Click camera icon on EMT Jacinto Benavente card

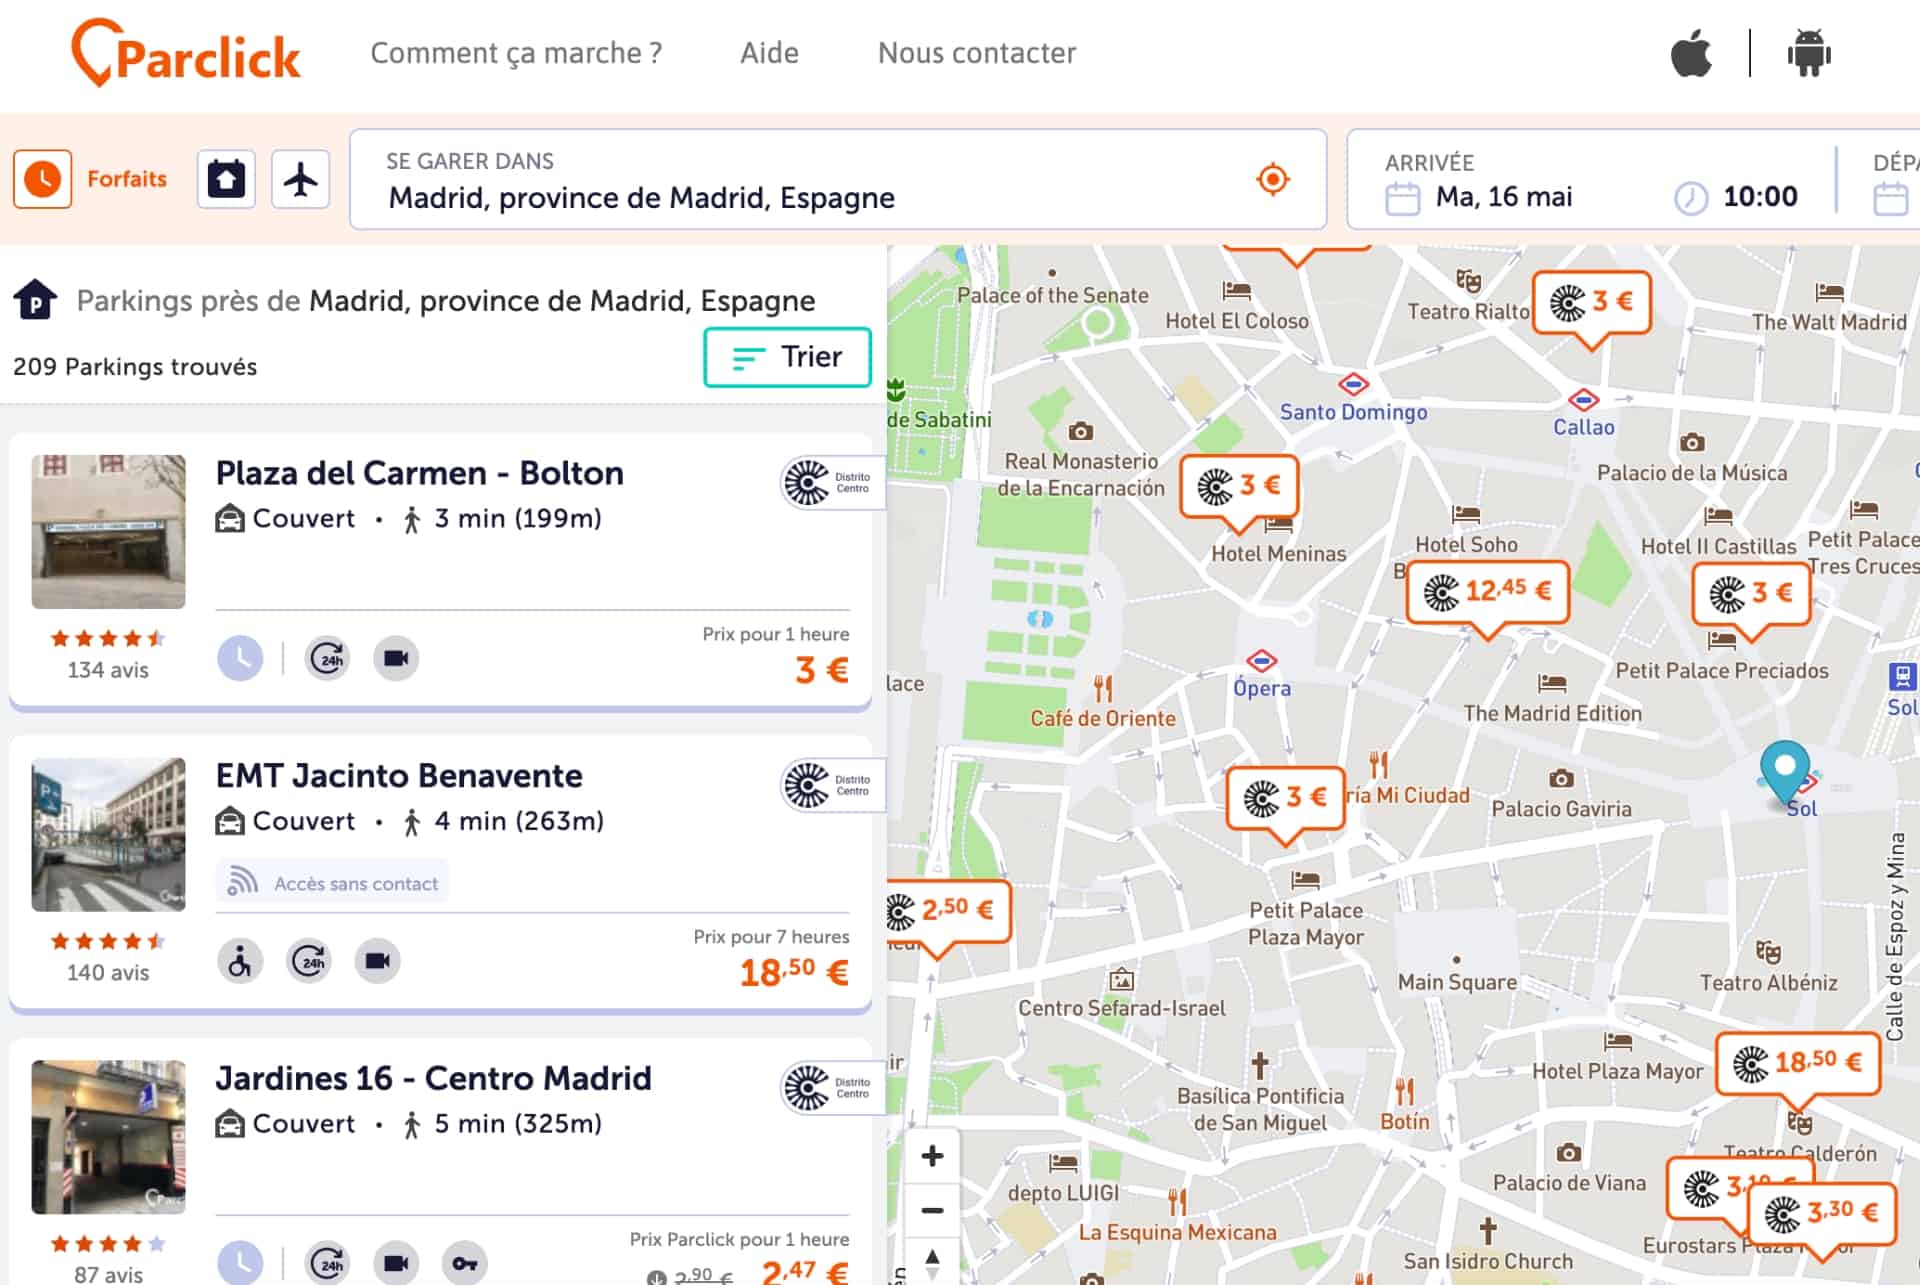[377, 961]
